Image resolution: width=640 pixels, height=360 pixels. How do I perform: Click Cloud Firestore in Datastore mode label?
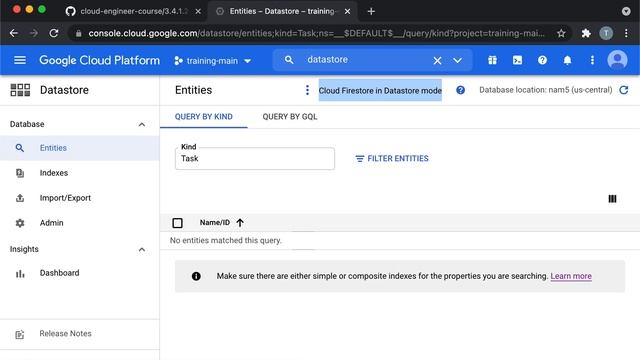[x=380, y=90]
